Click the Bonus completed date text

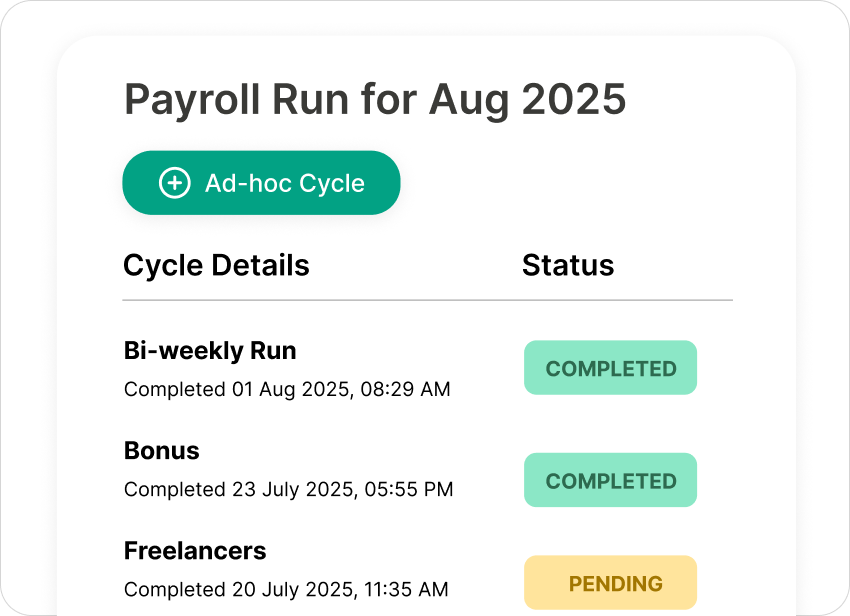pos(288,489)
